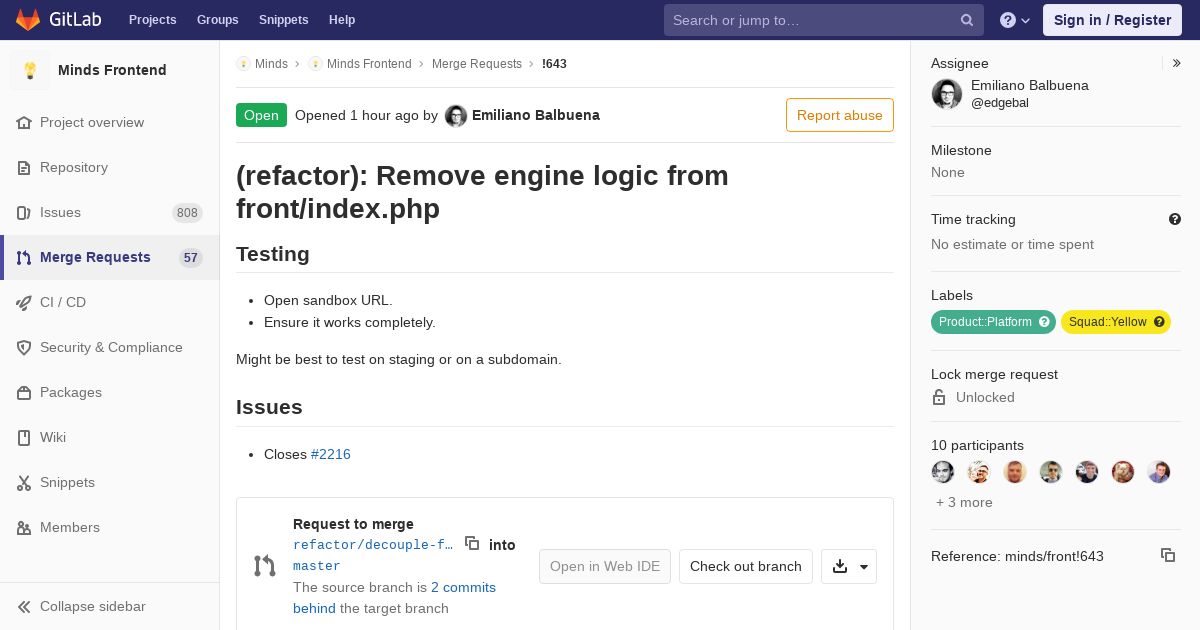Image resolution: width=1200 pixels, height=630 pixels.
Task: Collapse the sidebar using double chevron
Action: (x=24, y=606)
